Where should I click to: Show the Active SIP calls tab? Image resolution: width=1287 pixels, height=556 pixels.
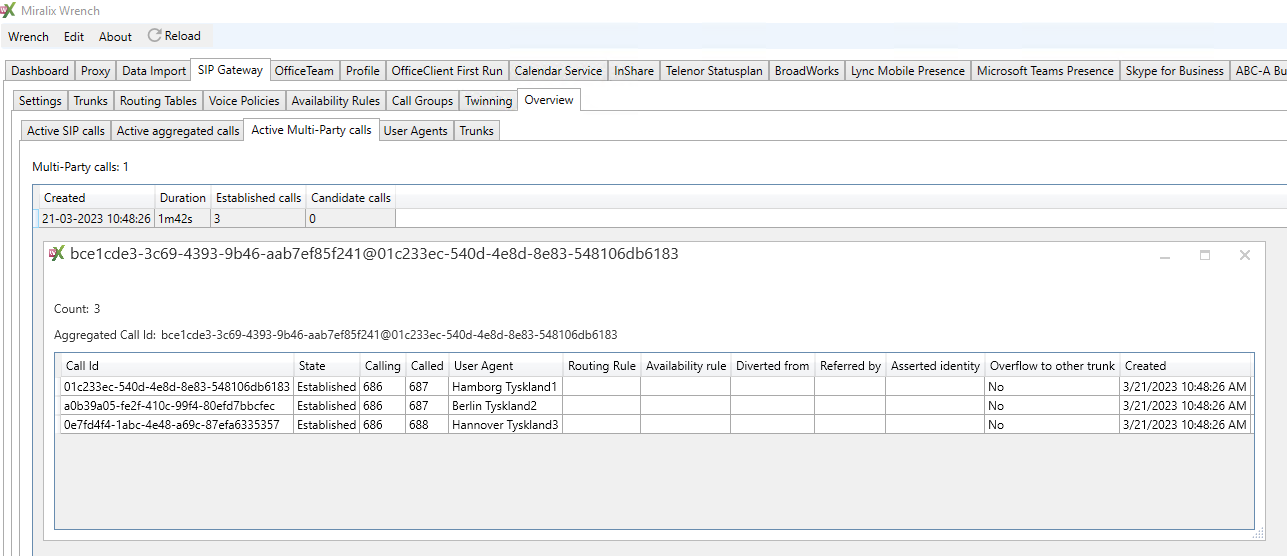tap(66, 131)
